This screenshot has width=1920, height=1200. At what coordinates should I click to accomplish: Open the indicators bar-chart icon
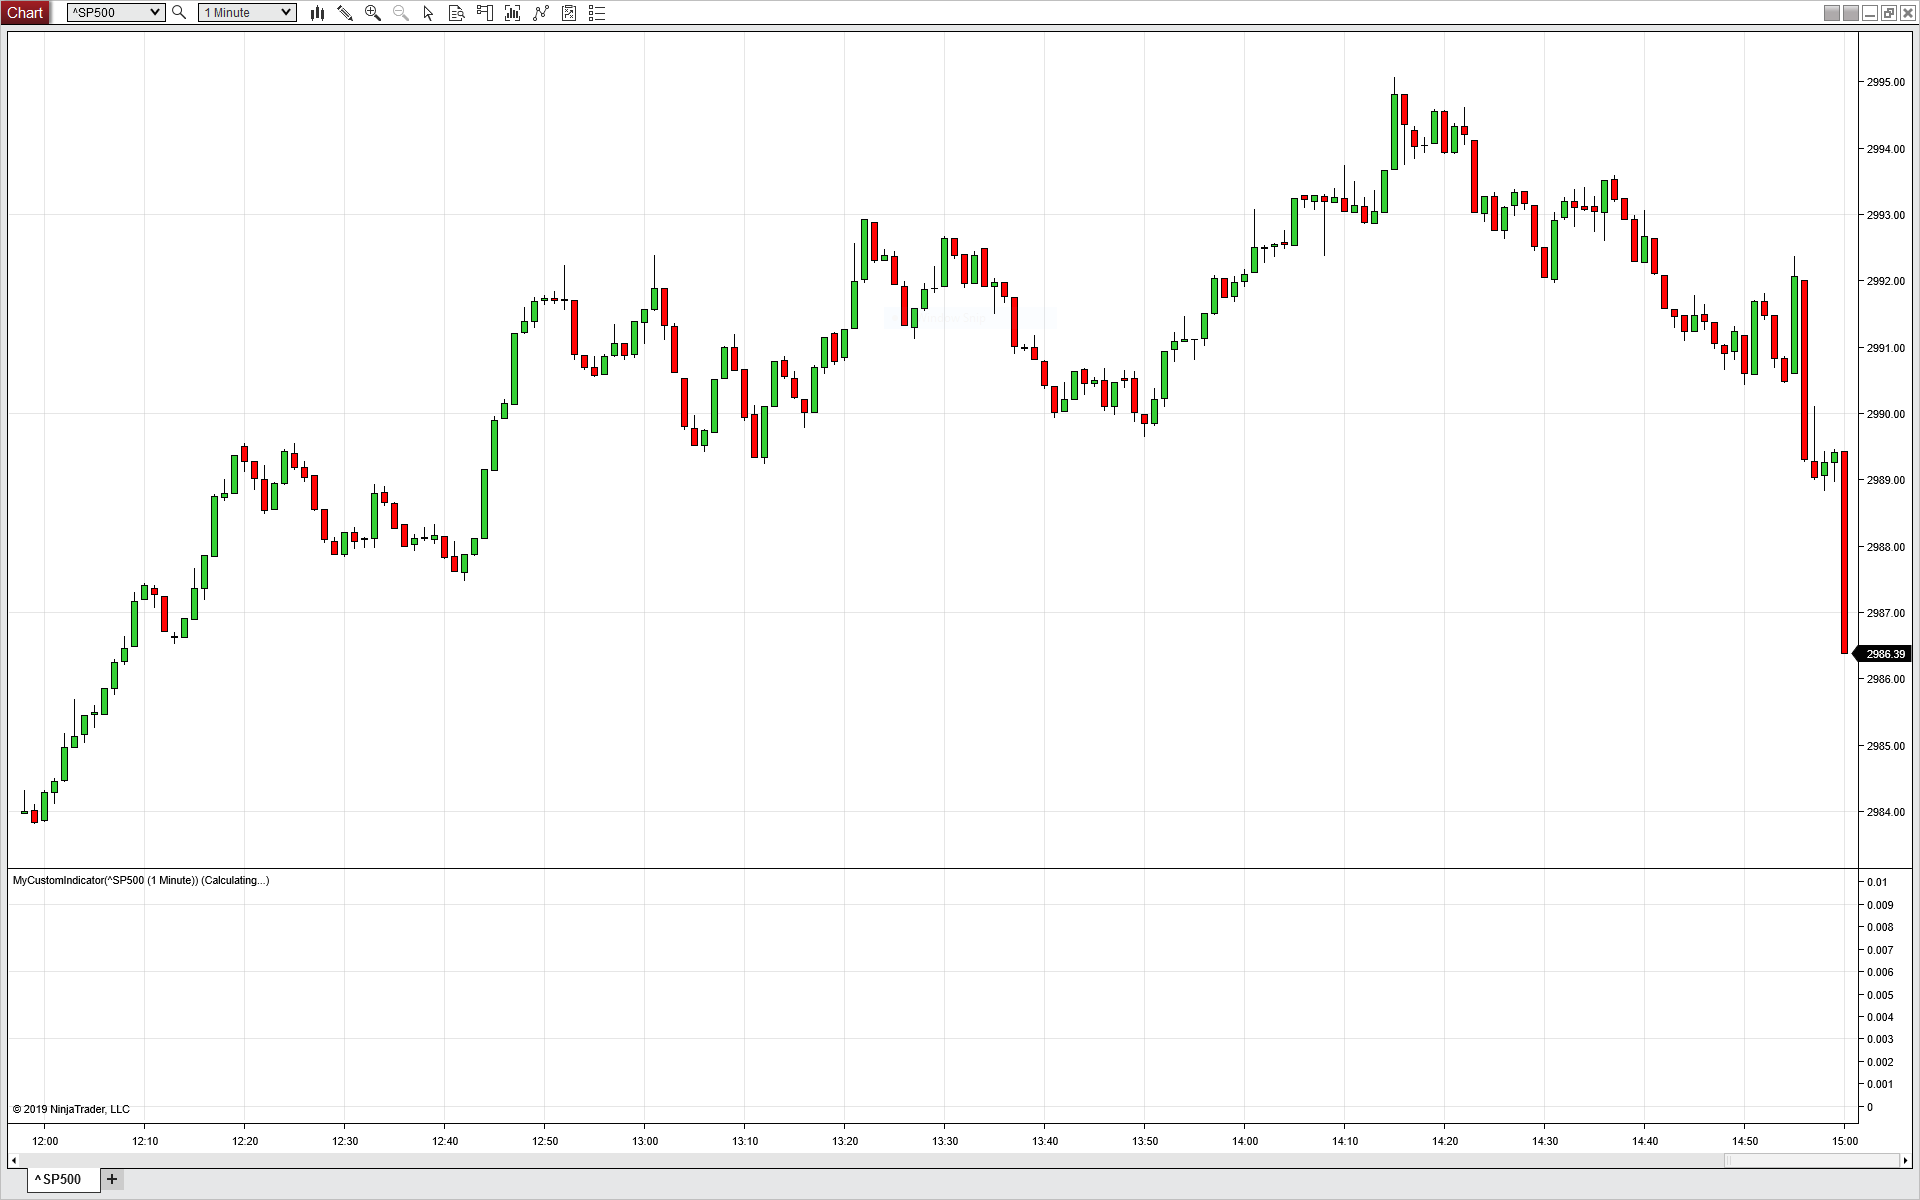point(513,13)
